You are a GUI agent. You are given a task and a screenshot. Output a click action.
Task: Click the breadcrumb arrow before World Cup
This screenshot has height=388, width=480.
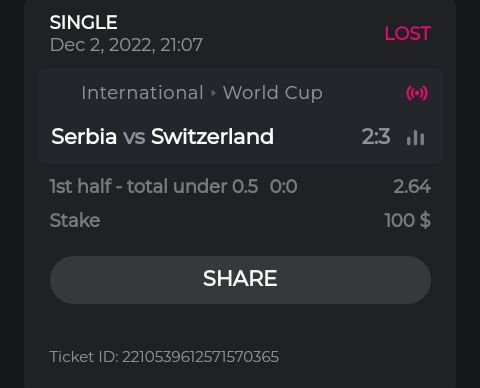pos(213,93)
